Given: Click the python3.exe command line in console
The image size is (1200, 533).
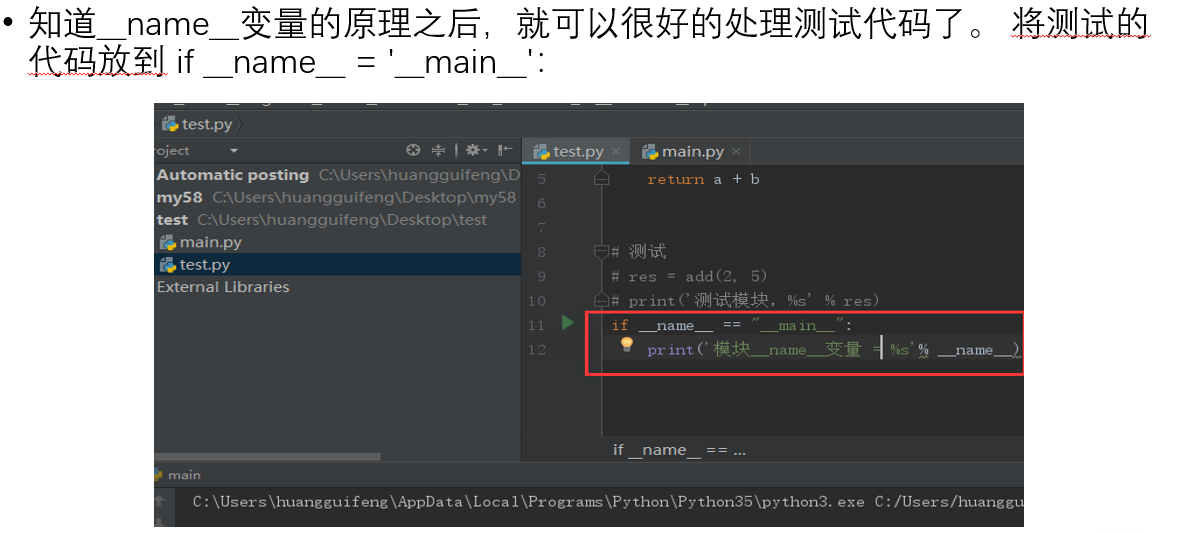Looking at the screenshot, I should tap(607, 501).
